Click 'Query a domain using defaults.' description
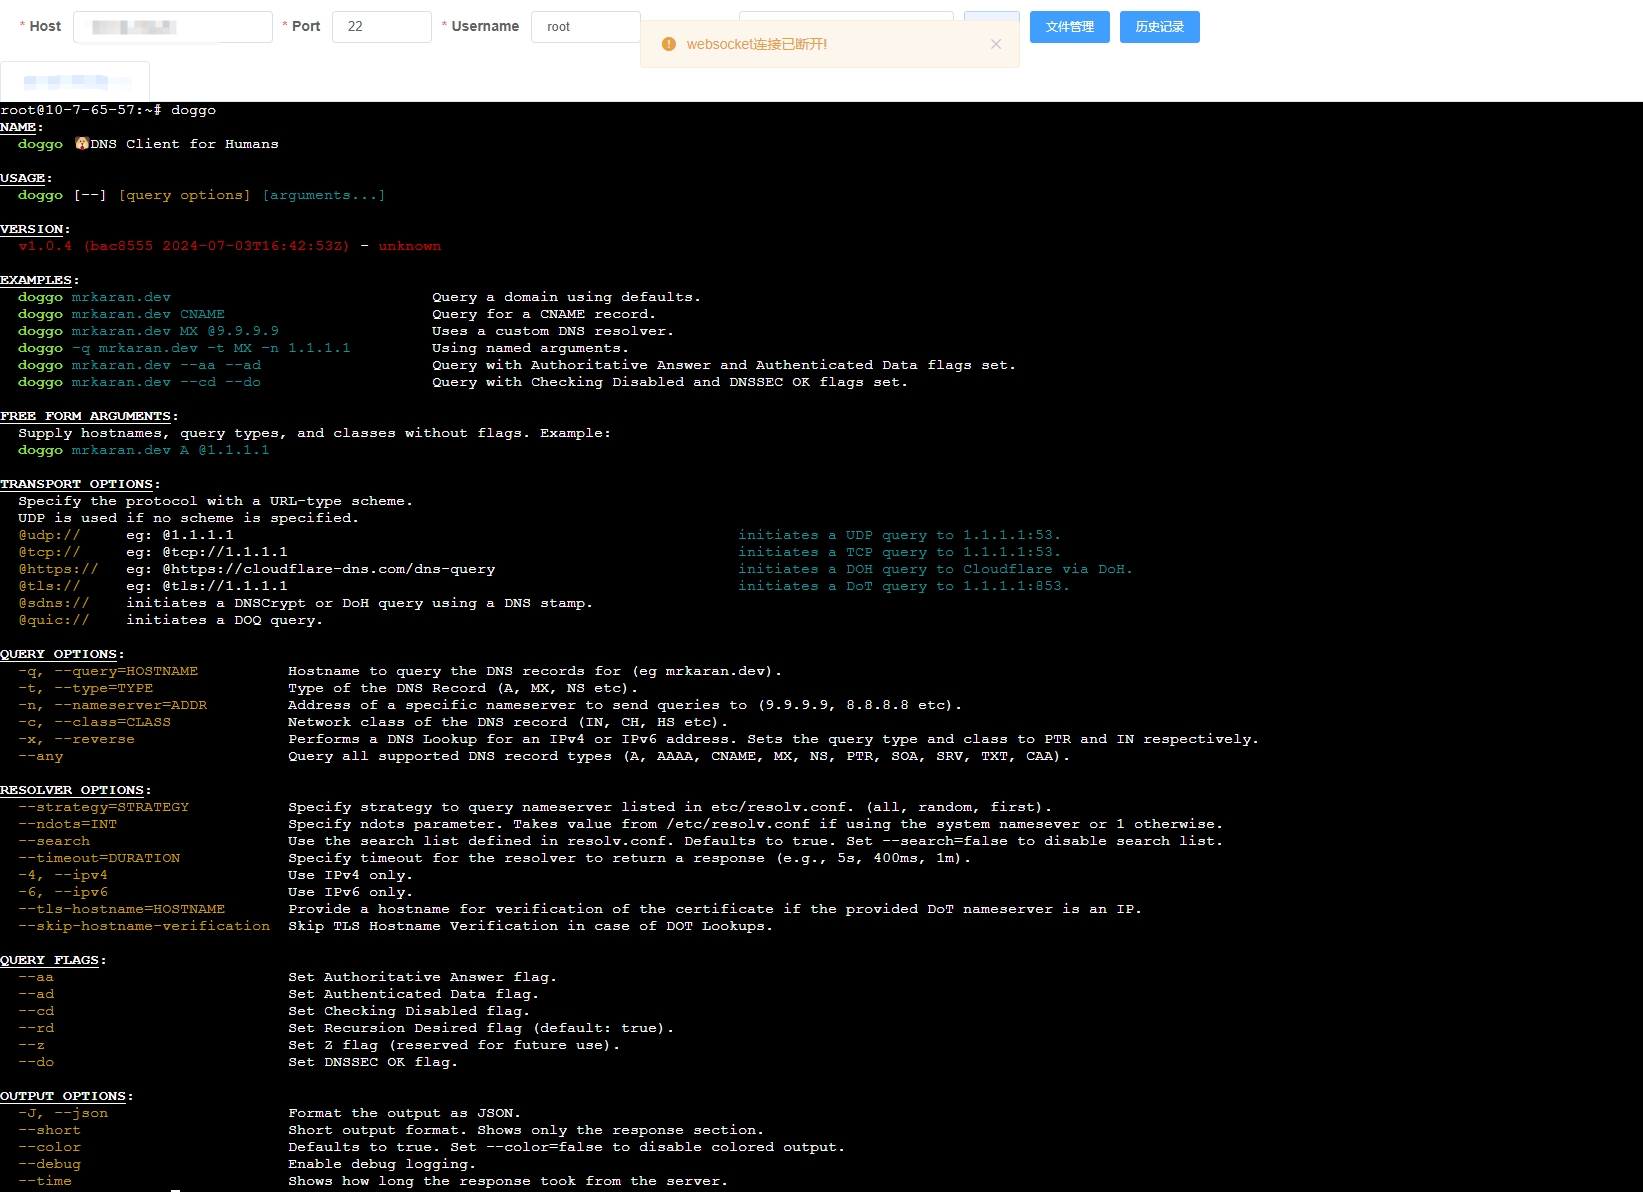 [x=566, y=297]
